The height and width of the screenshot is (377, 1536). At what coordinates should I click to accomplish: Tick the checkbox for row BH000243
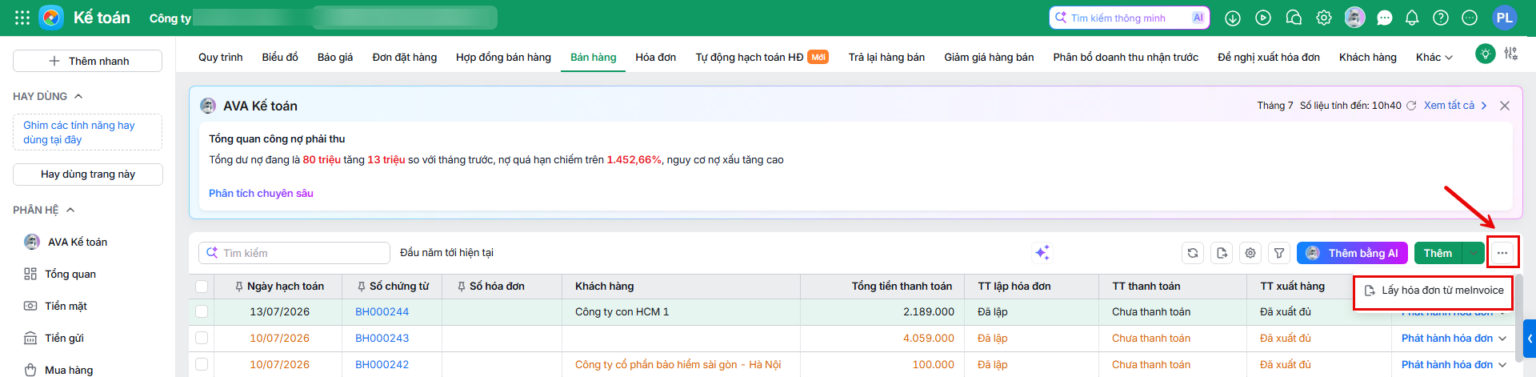tap(202, 338)
